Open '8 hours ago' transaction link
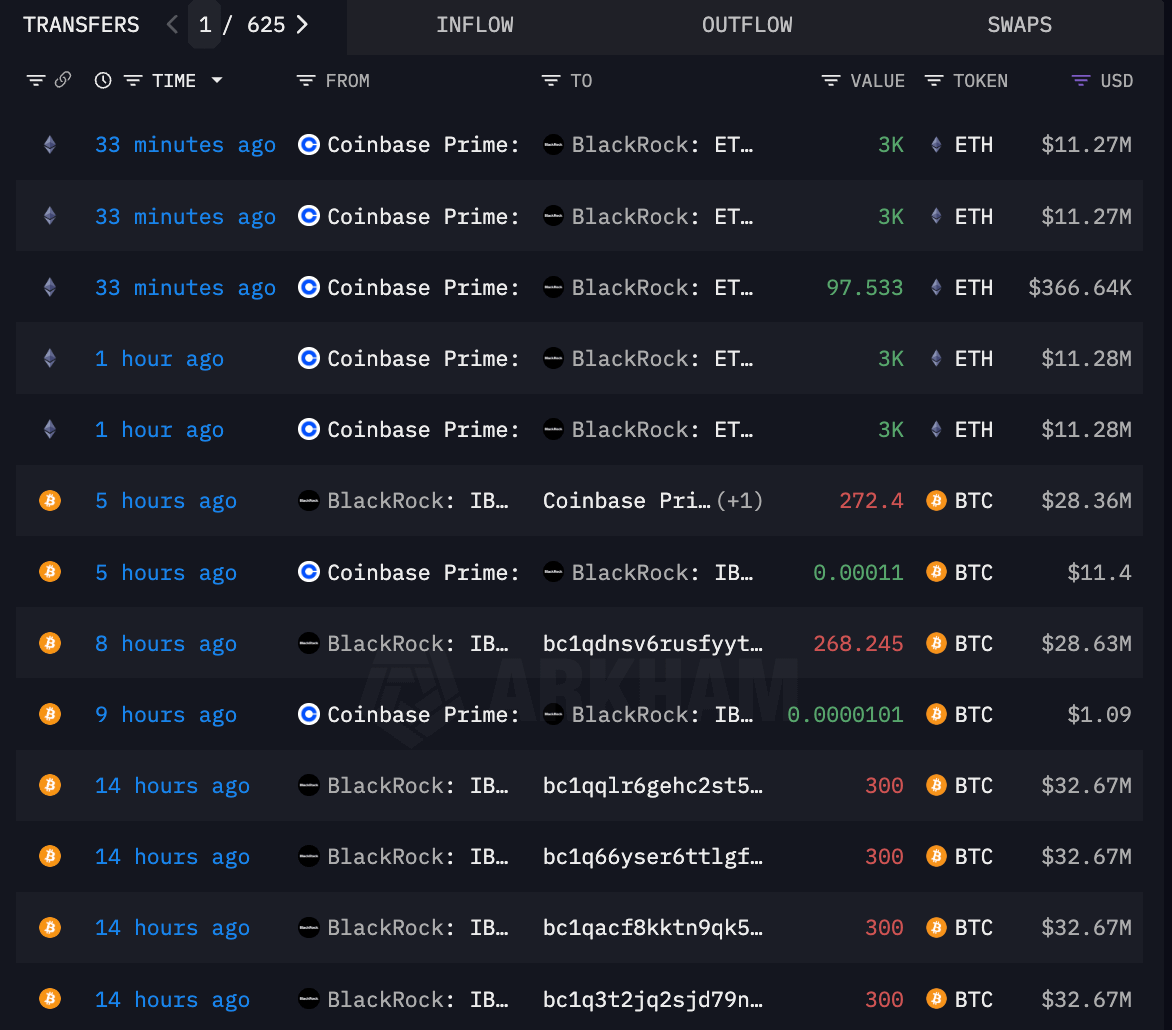Image resolution: width=1172 pixels, height=1030 pixels. tap(166, 644)
